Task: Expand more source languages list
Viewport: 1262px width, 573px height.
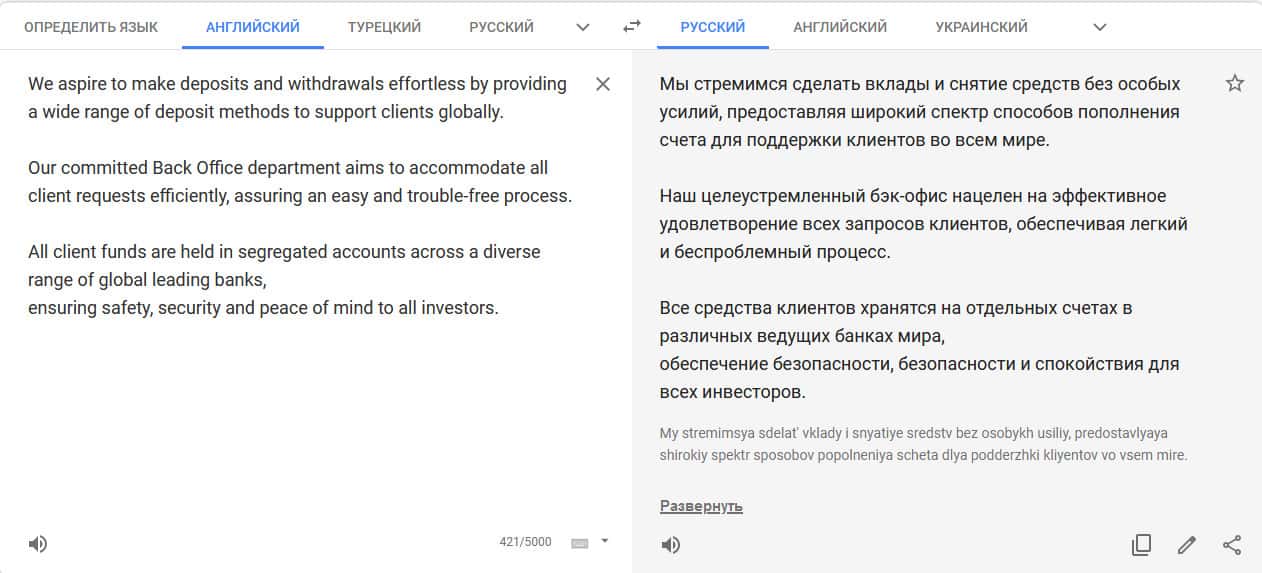Action: [x=583, y=27]
